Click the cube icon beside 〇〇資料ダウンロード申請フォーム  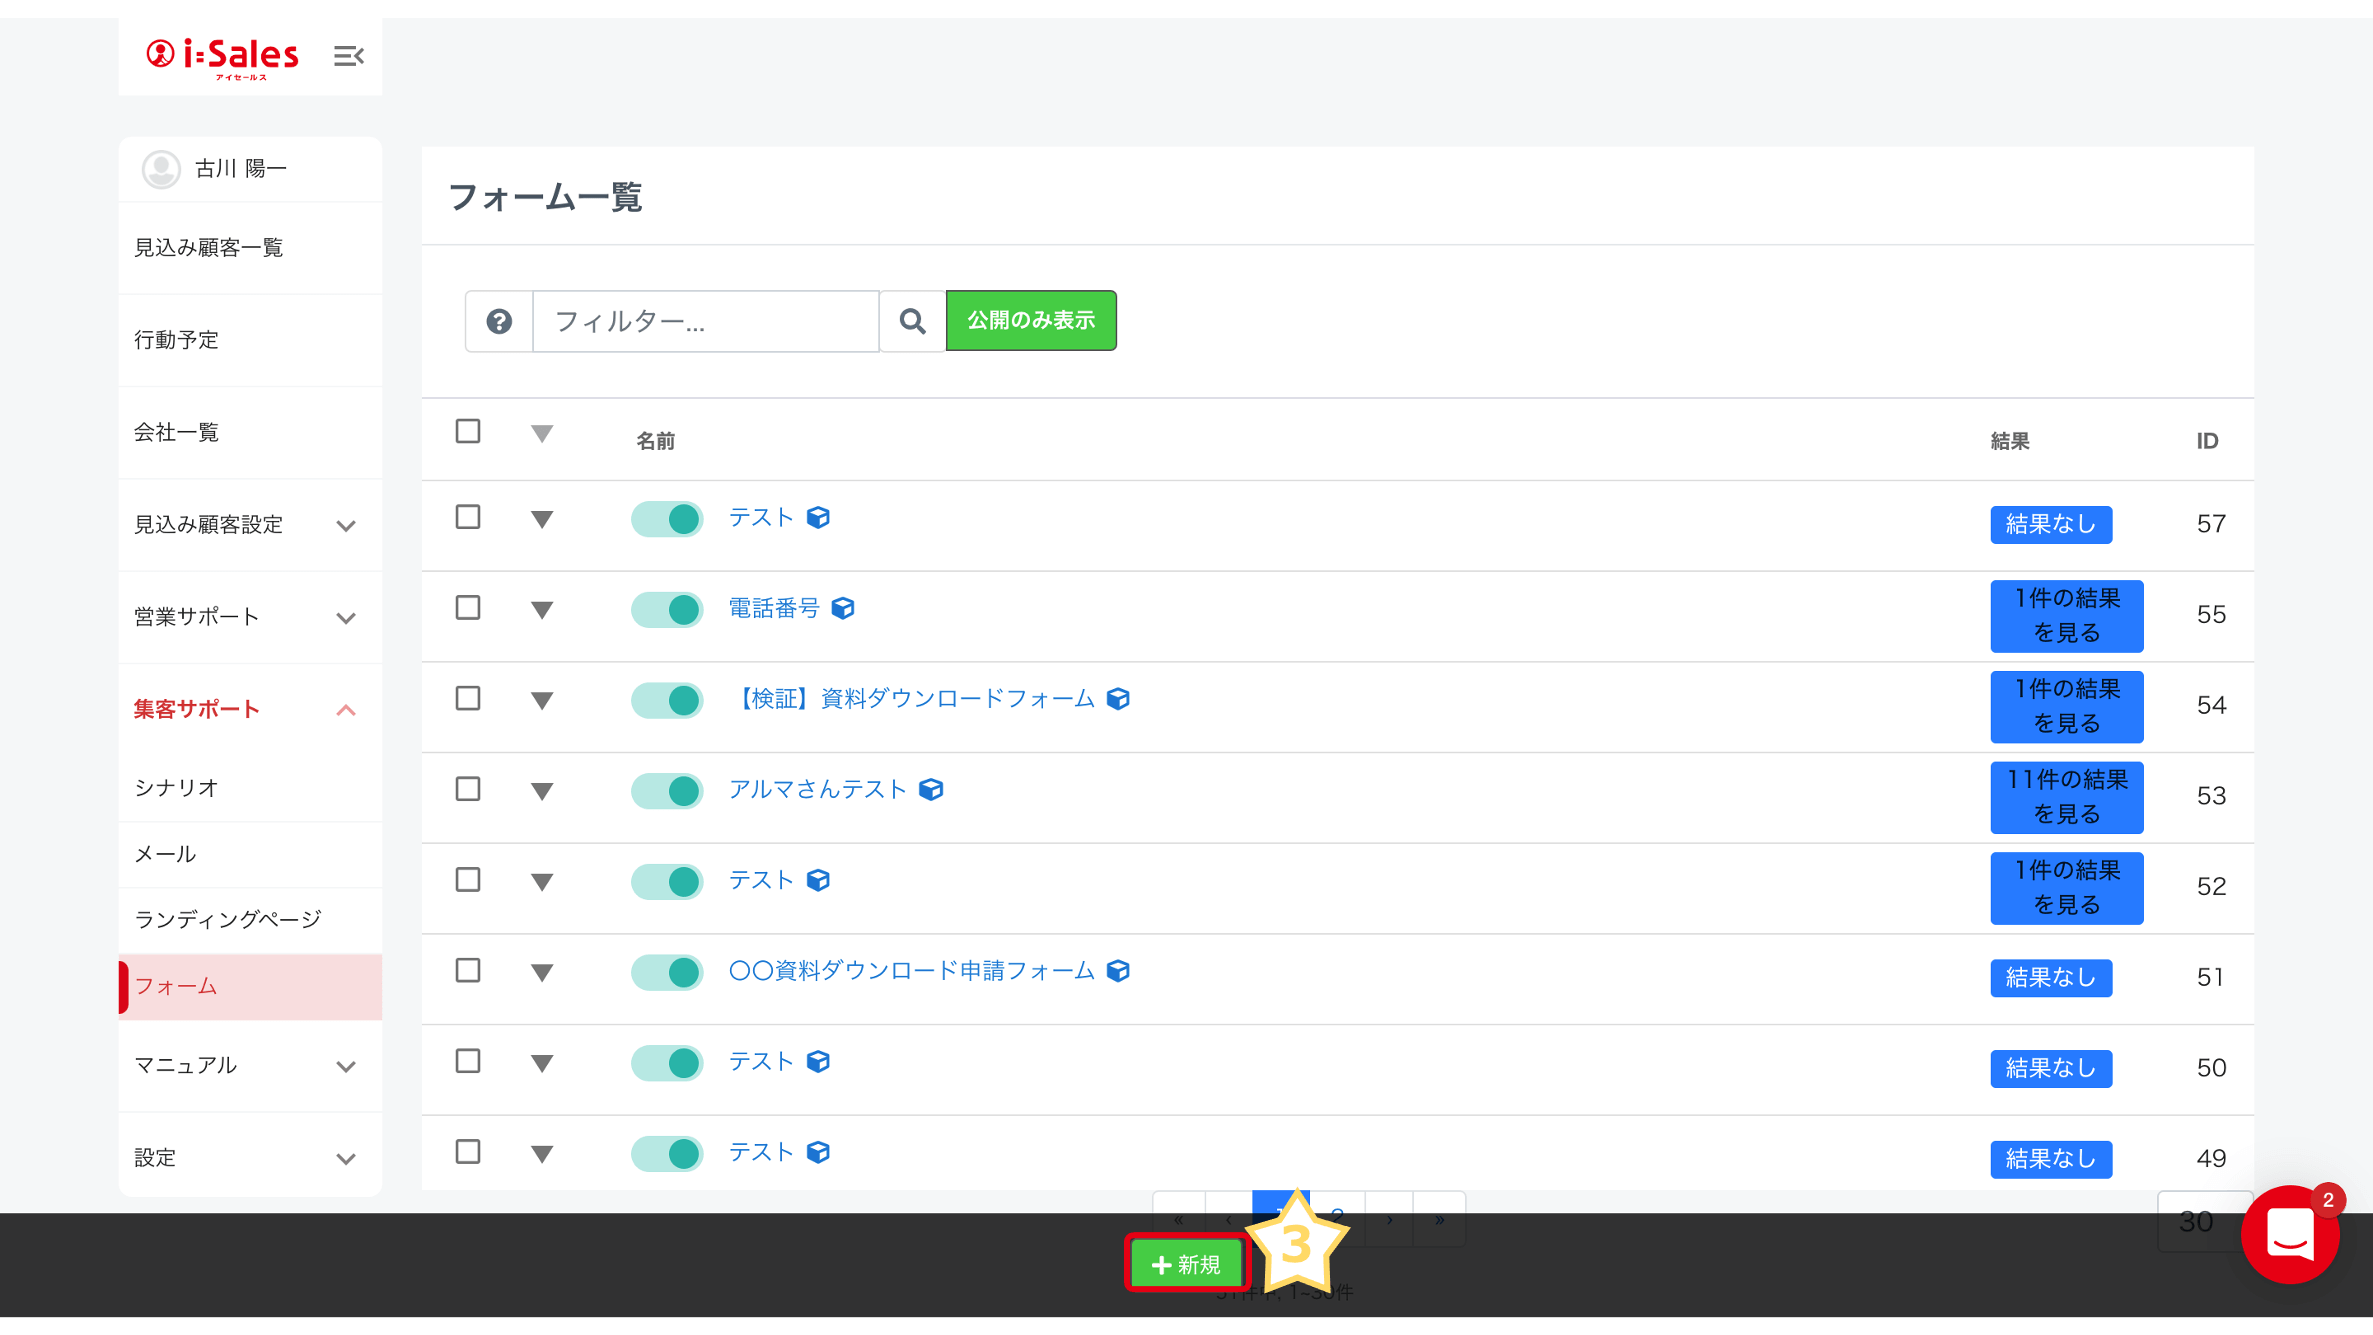click(x=1118, y=971)
